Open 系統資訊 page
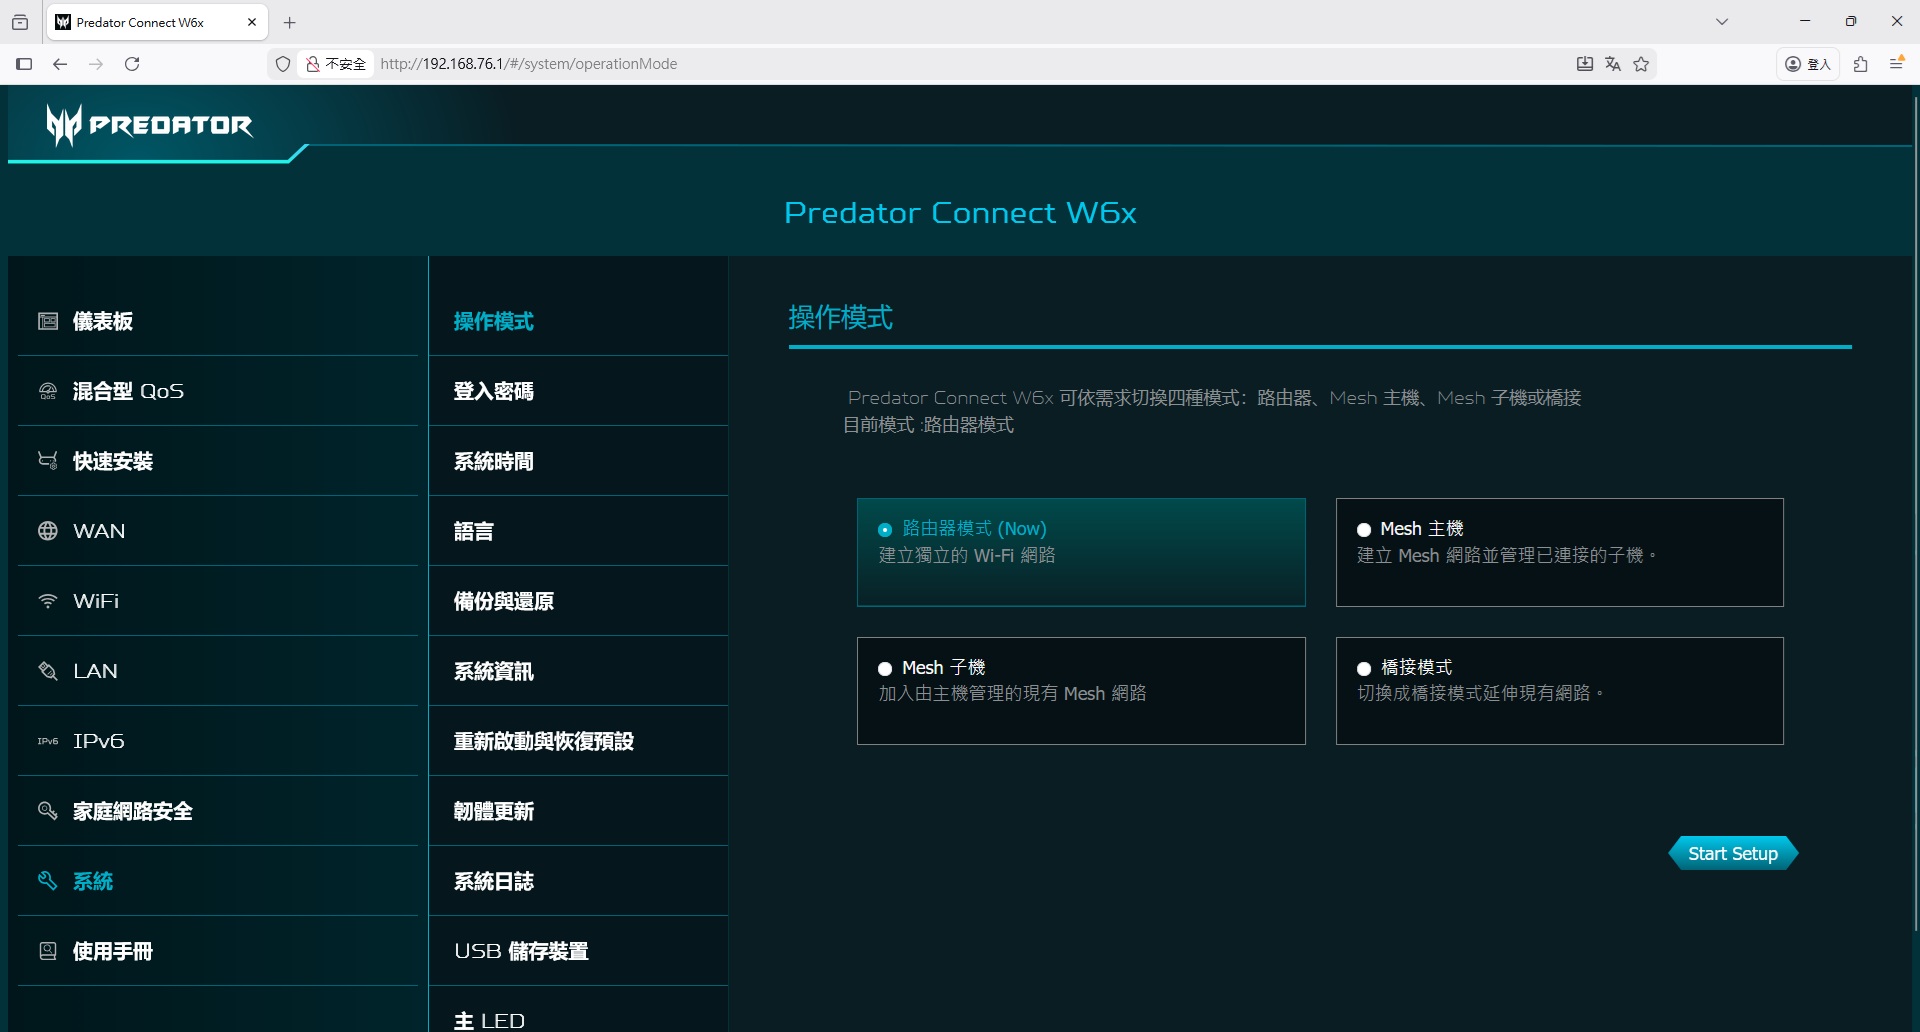 pos(578,671)
